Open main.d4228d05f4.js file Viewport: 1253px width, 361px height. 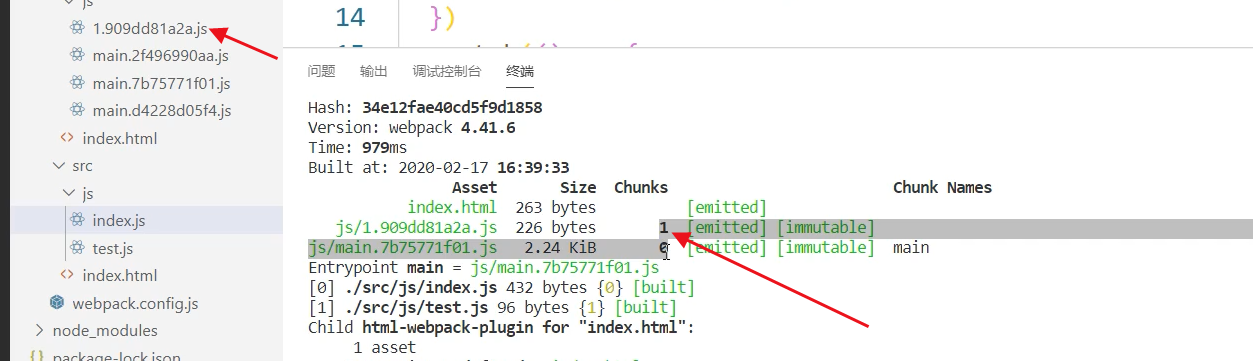162,110
